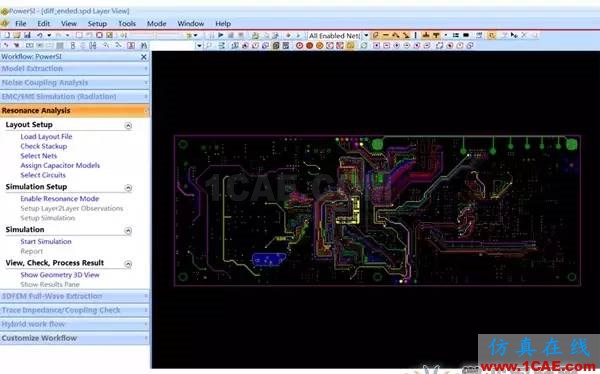Expand the Trace Impedance/Coupling Check workflow
The width and height of the screenshot is (600, 374).
pos(75,310)
